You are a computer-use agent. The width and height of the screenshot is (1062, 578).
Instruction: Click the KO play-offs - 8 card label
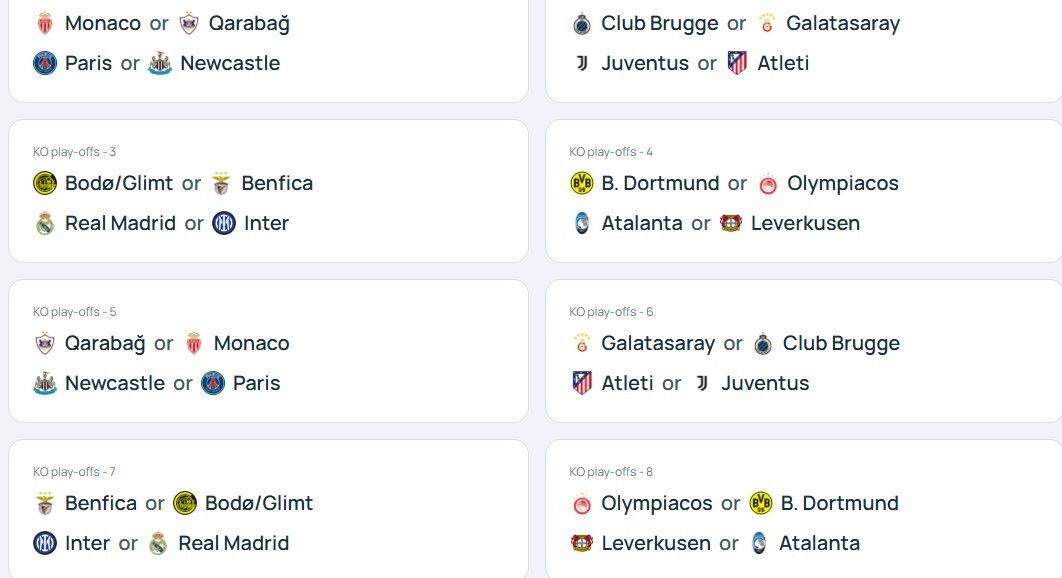(x=611, y=472)
